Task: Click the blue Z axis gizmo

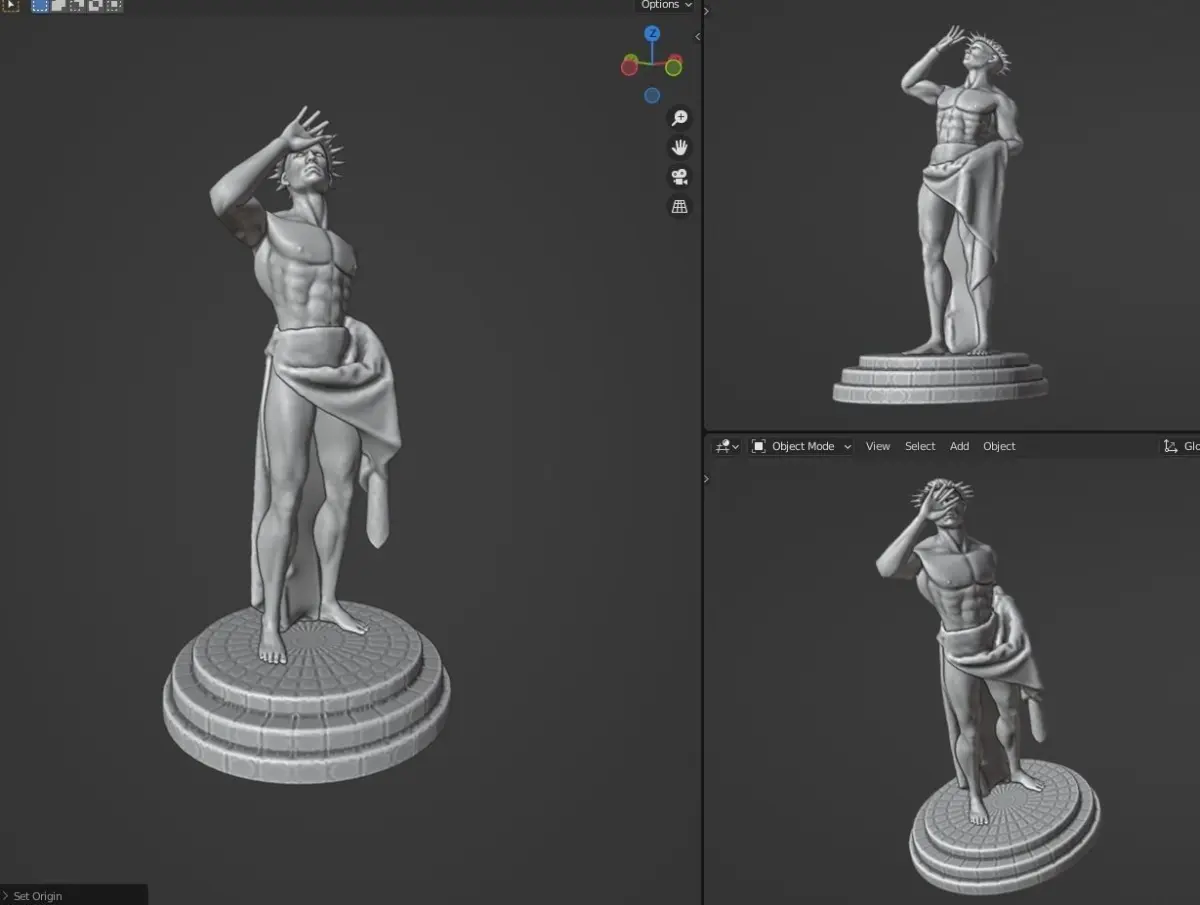Action: point(652,34)
